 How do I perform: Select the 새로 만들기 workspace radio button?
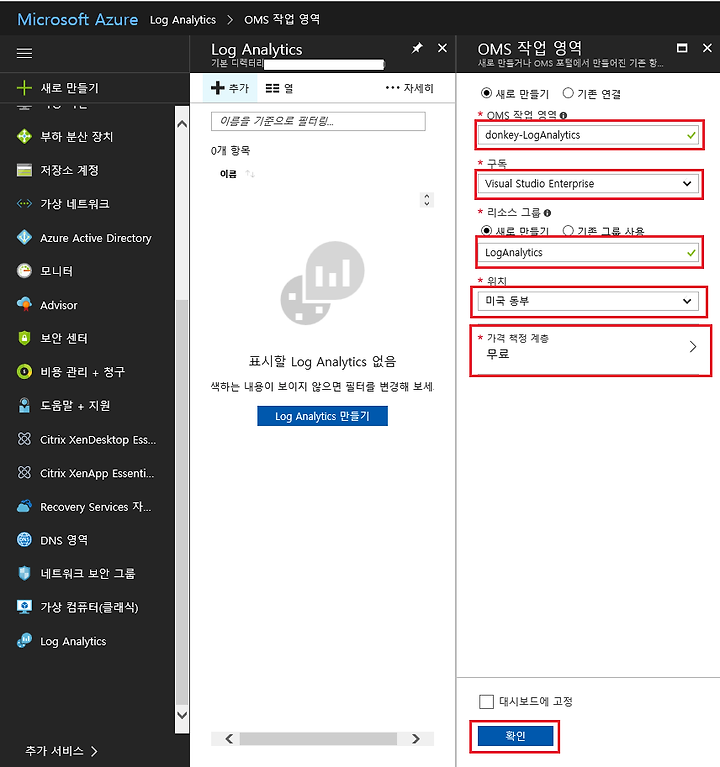[486, 93]
